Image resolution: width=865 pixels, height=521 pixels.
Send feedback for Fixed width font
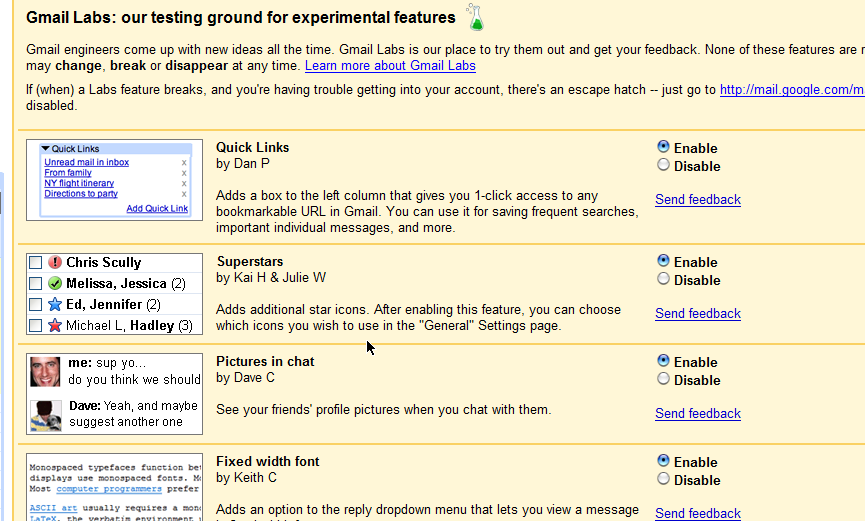tap(698, 513)
